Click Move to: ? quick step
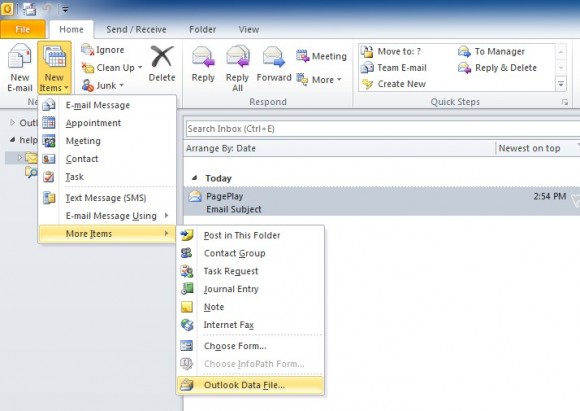Viewport: 580px width, 411px height. click(x=391, y=51)
